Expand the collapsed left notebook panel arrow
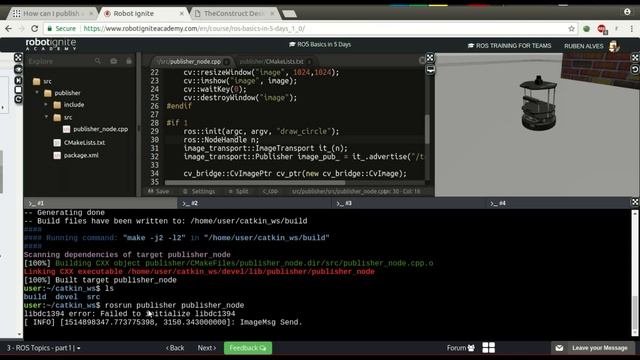 click(x=2, y=108)
